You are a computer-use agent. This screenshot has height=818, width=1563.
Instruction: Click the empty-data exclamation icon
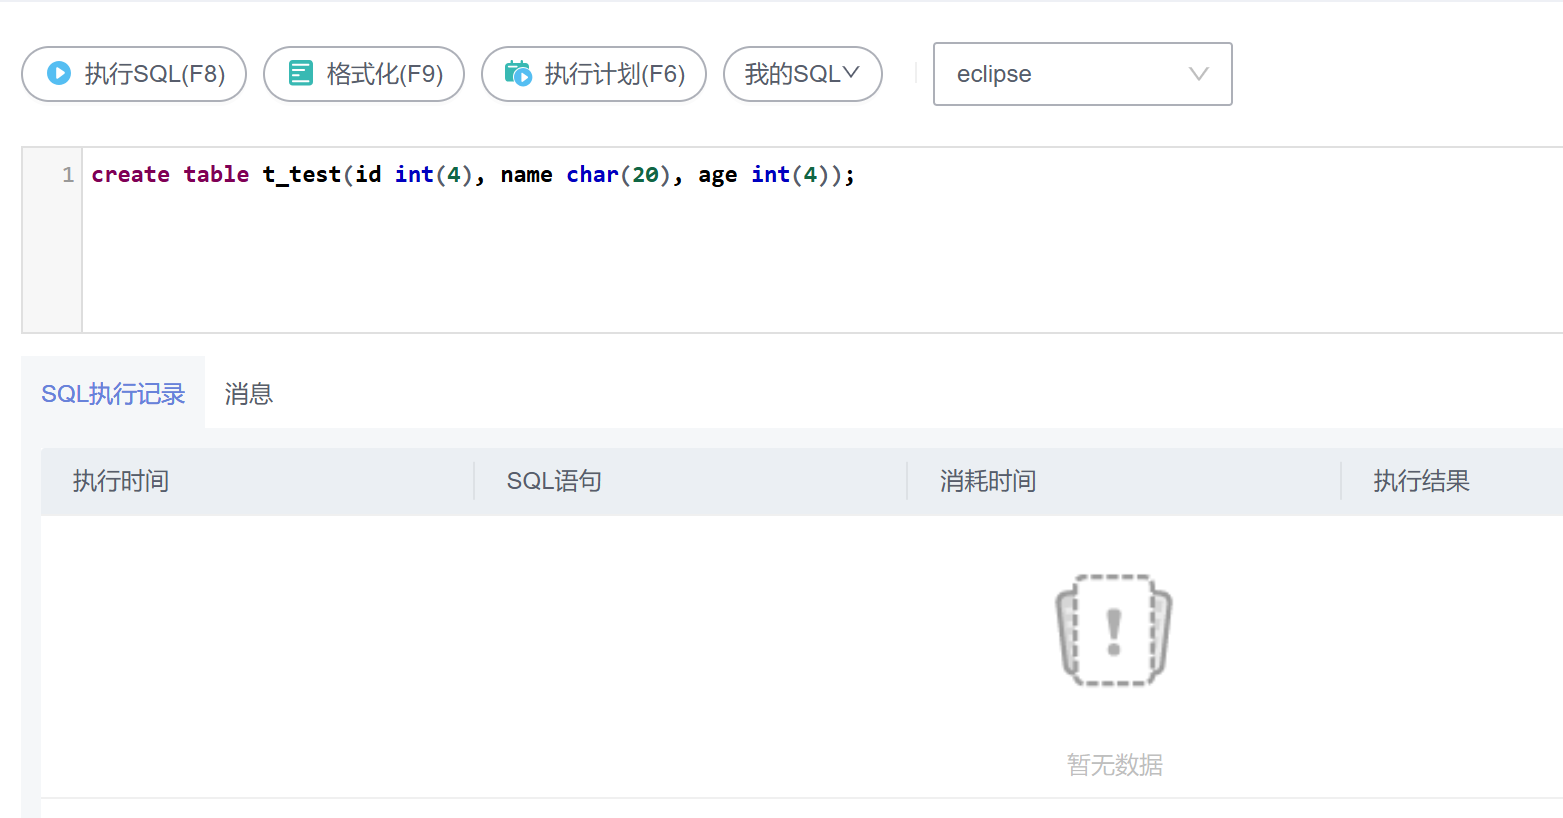click(x=1113, y=631)
